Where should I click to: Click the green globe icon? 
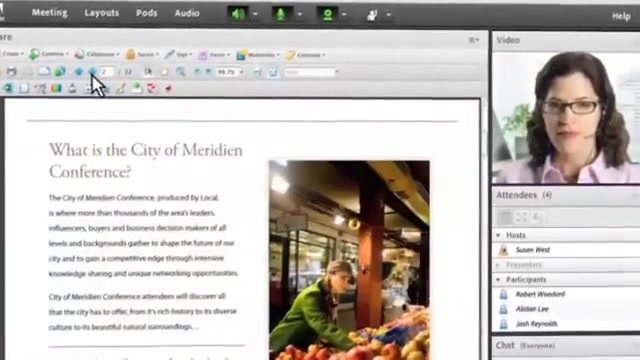point(60,72)
